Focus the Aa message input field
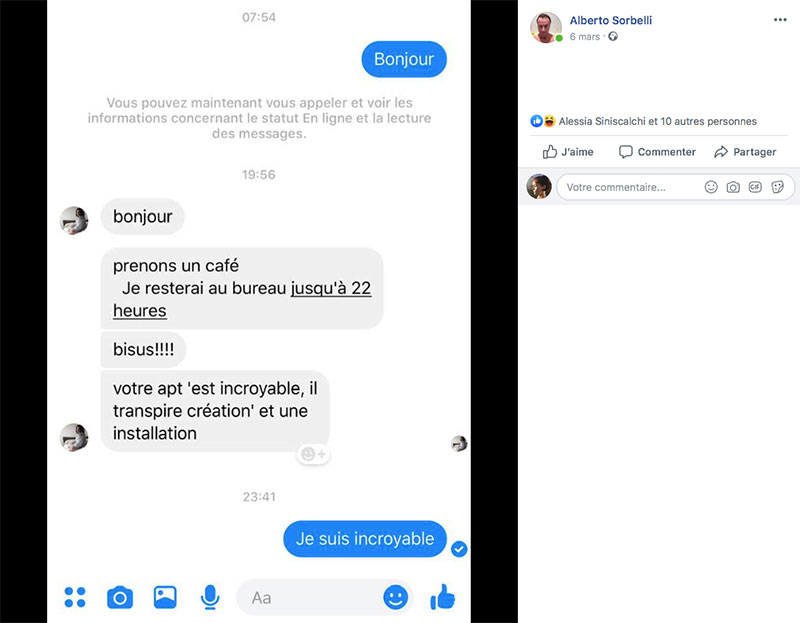Screen dimensions: 800x623 [x=311, y=597]
